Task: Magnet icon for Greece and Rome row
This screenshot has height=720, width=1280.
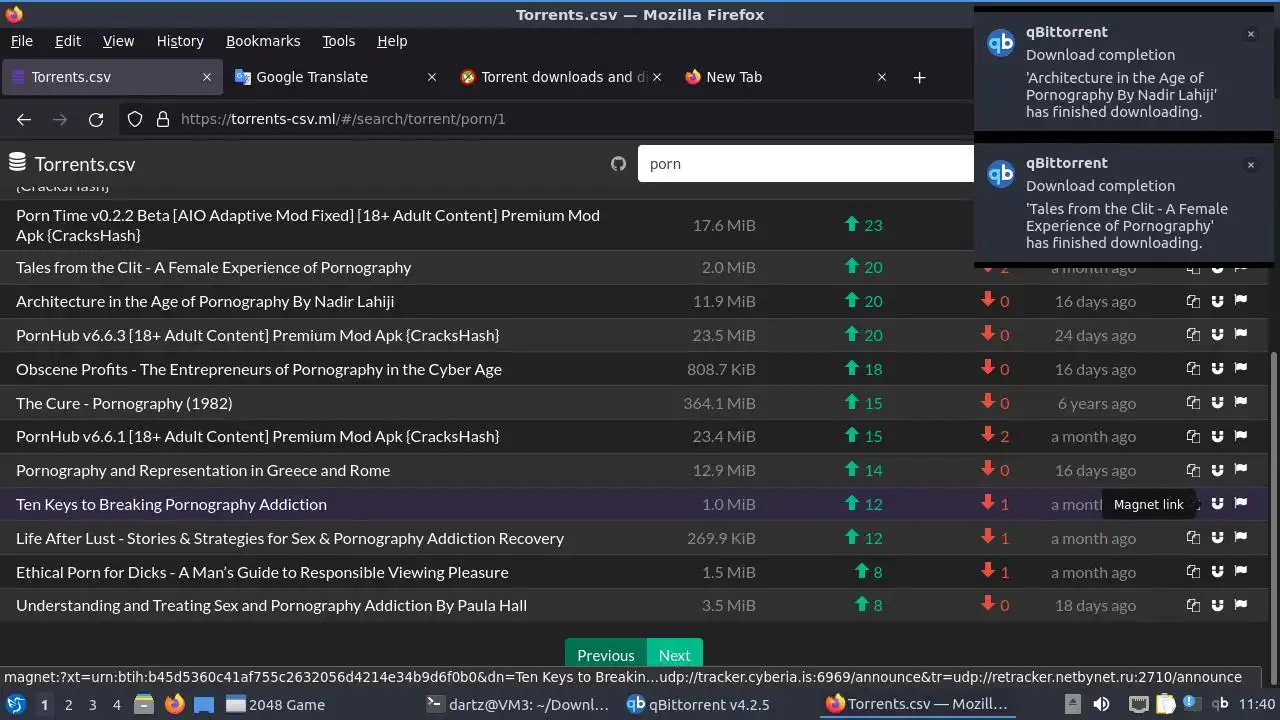Action: tap(1217, 469)
